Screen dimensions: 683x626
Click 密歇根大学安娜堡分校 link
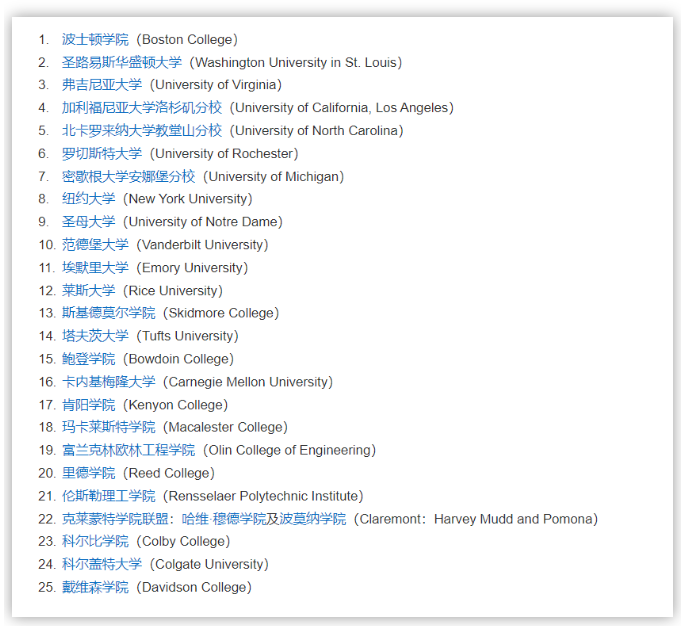pos(128,176)
